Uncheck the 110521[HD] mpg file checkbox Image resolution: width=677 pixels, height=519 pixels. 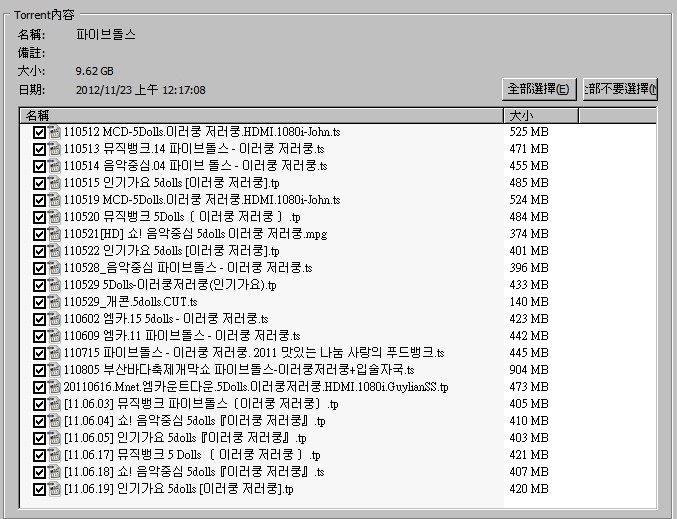pyautogui.click(x=39, y=234)
